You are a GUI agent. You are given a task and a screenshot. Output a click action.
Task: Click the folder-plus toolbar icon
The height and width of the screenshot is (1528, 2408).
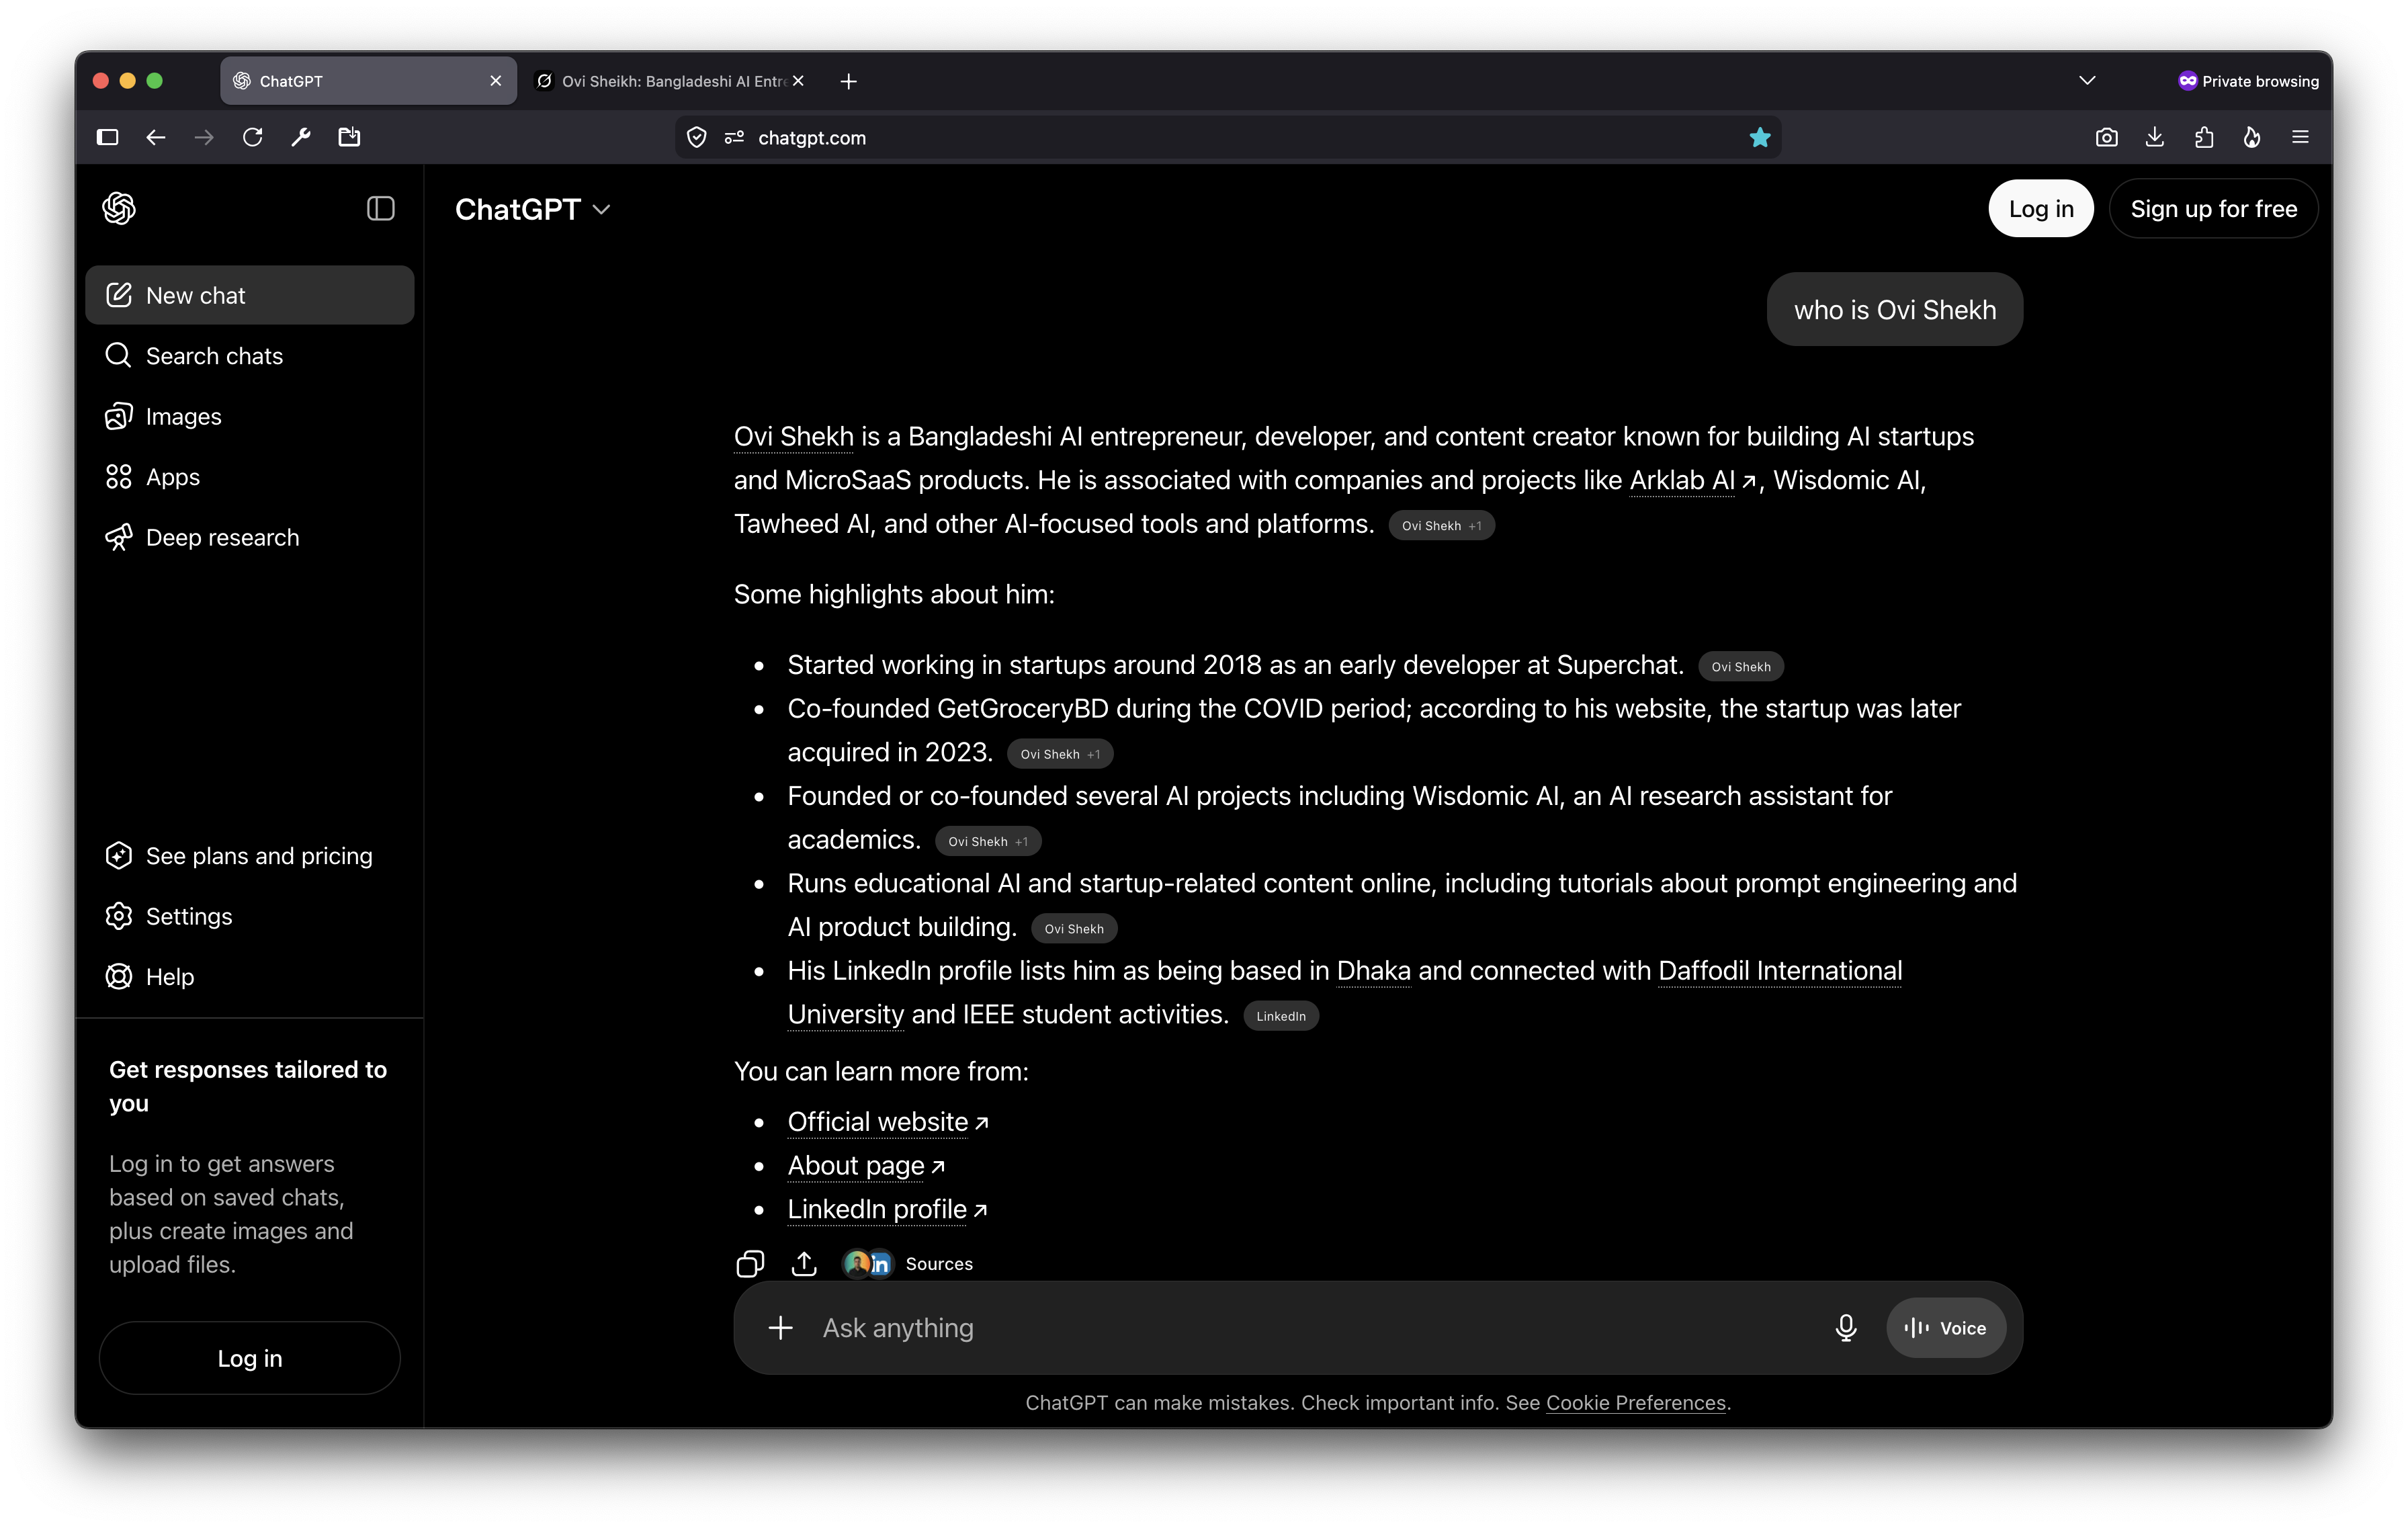pos(349,137)
